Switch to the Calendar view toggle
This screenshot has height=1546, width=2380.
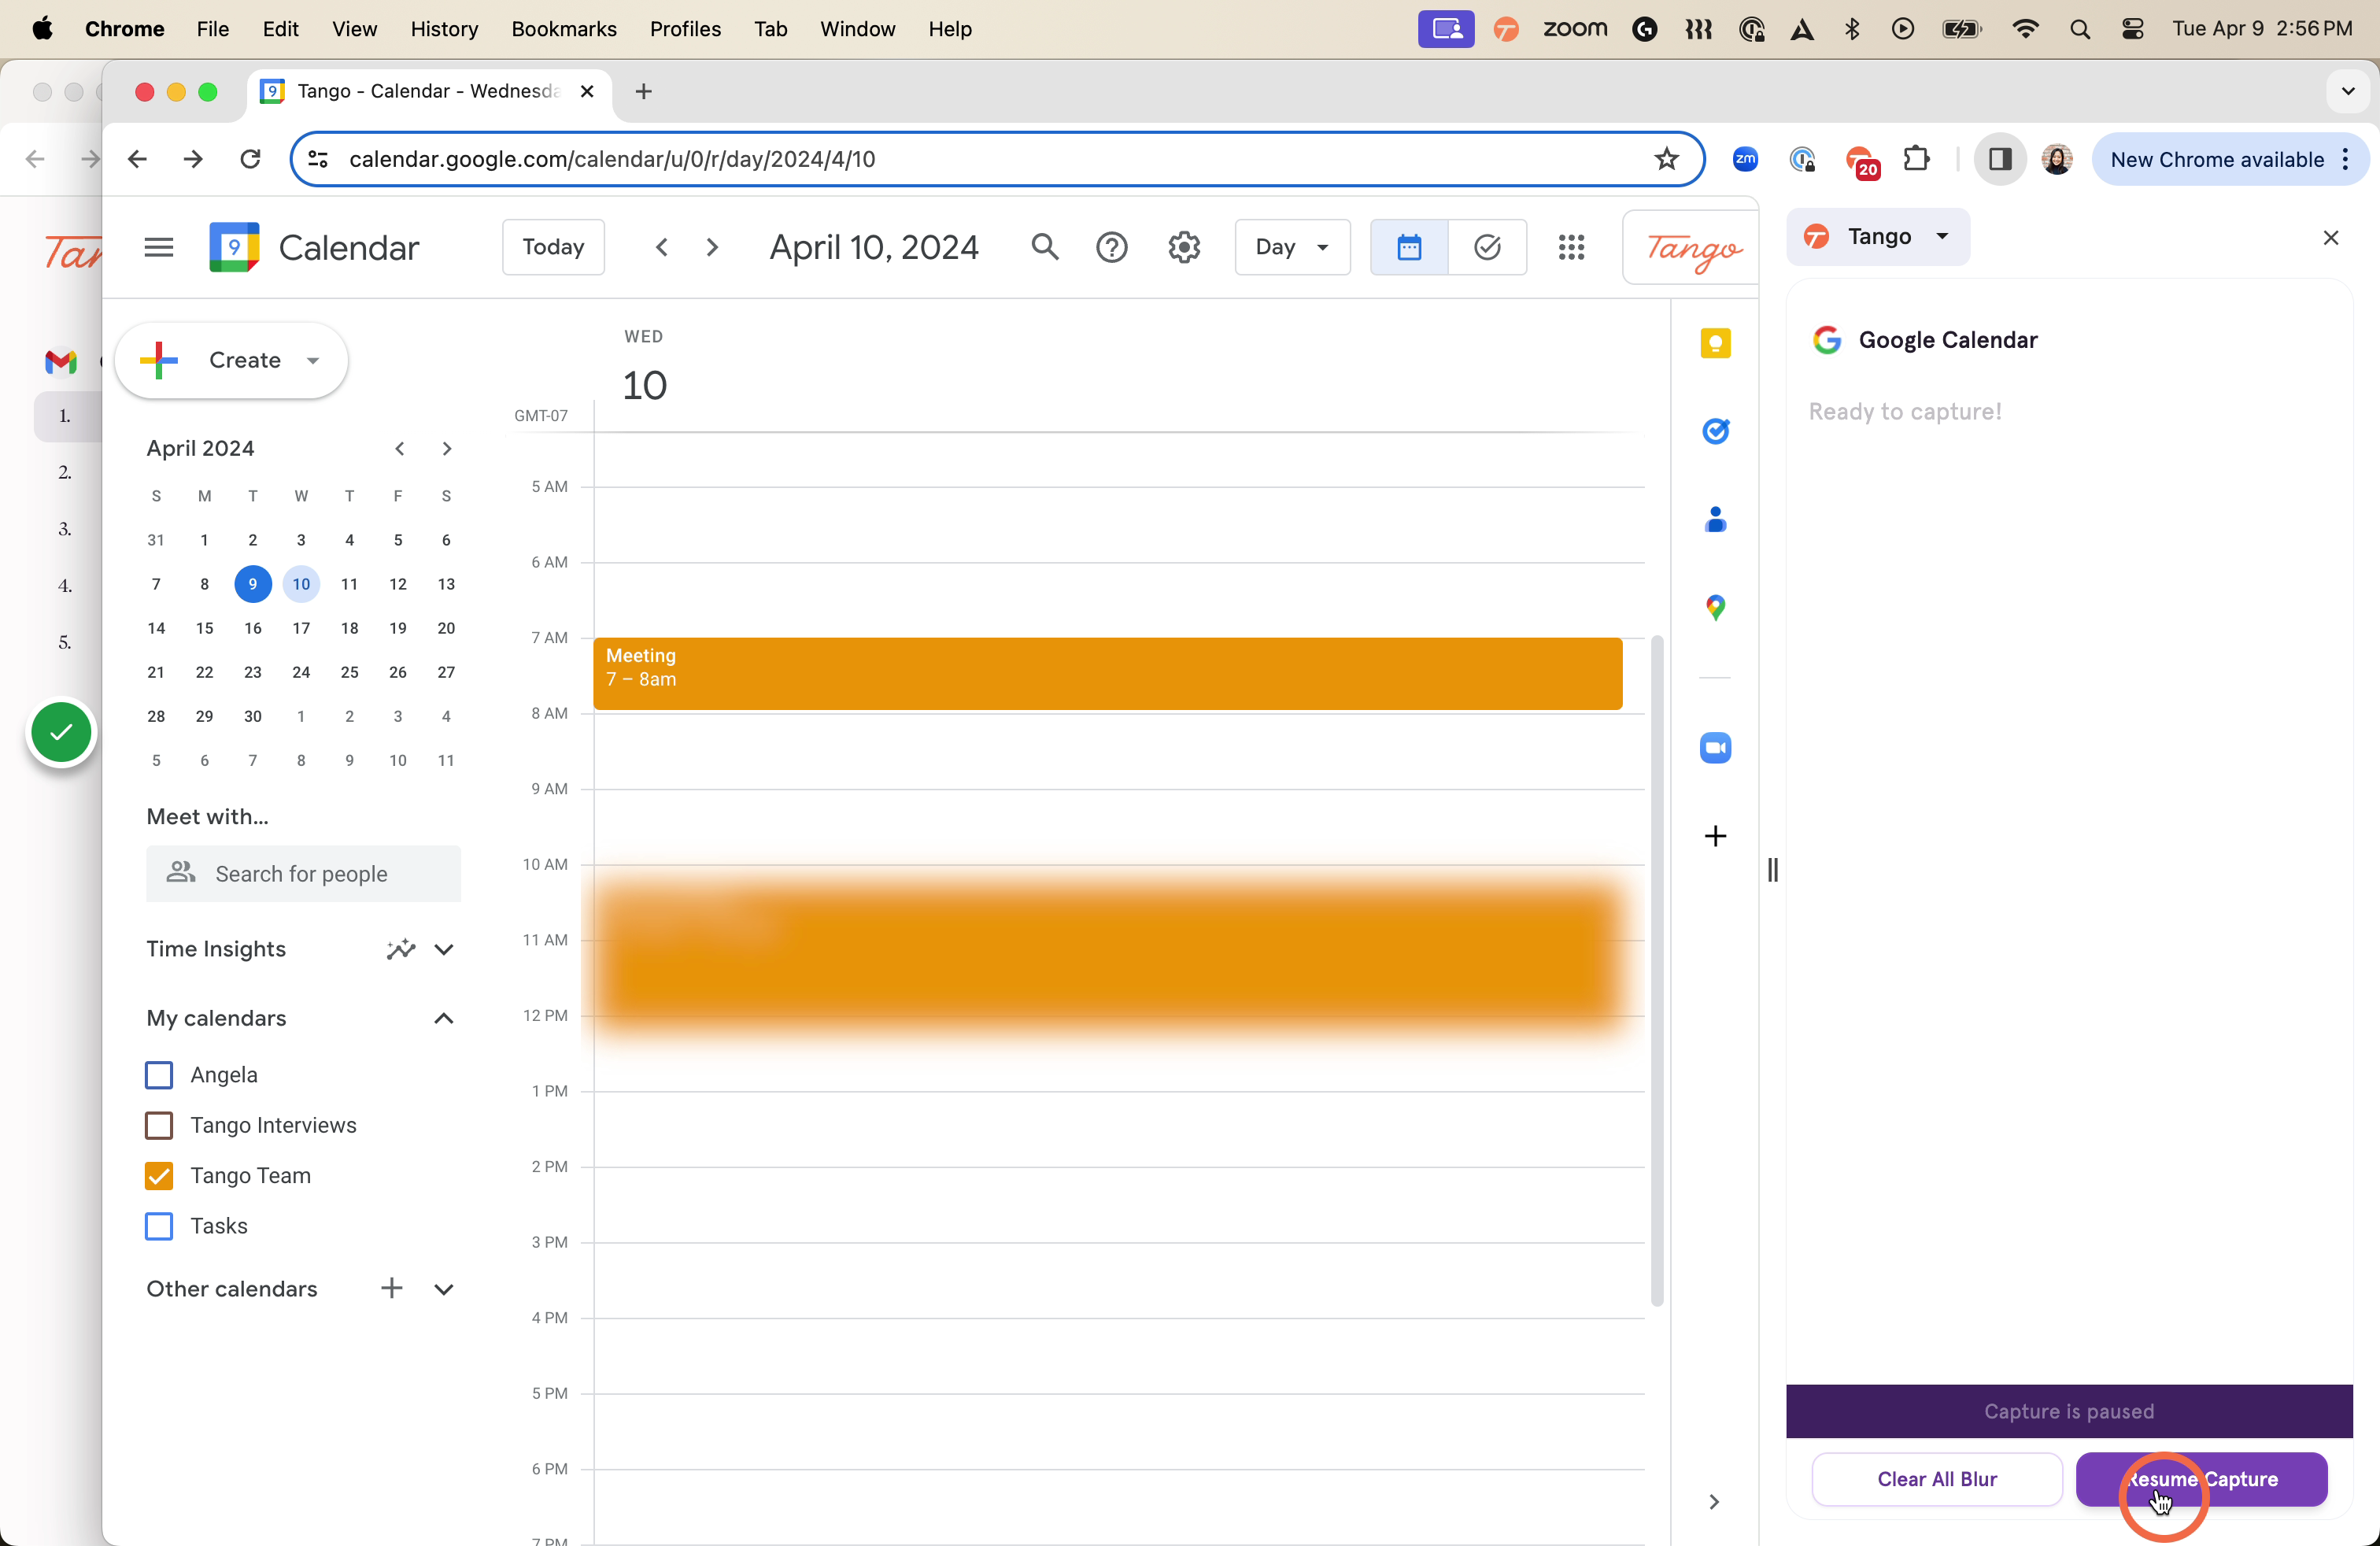tap(1409, 247)
